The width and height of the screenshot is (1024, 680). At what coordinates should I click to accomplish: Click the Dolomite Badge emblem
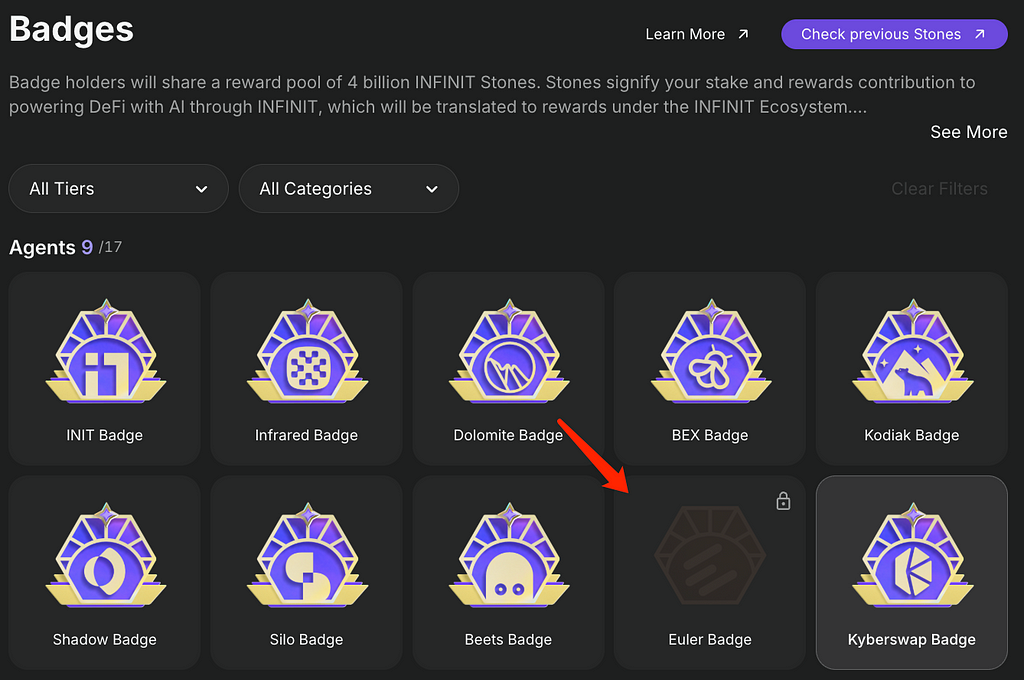[x=509, y=351]
